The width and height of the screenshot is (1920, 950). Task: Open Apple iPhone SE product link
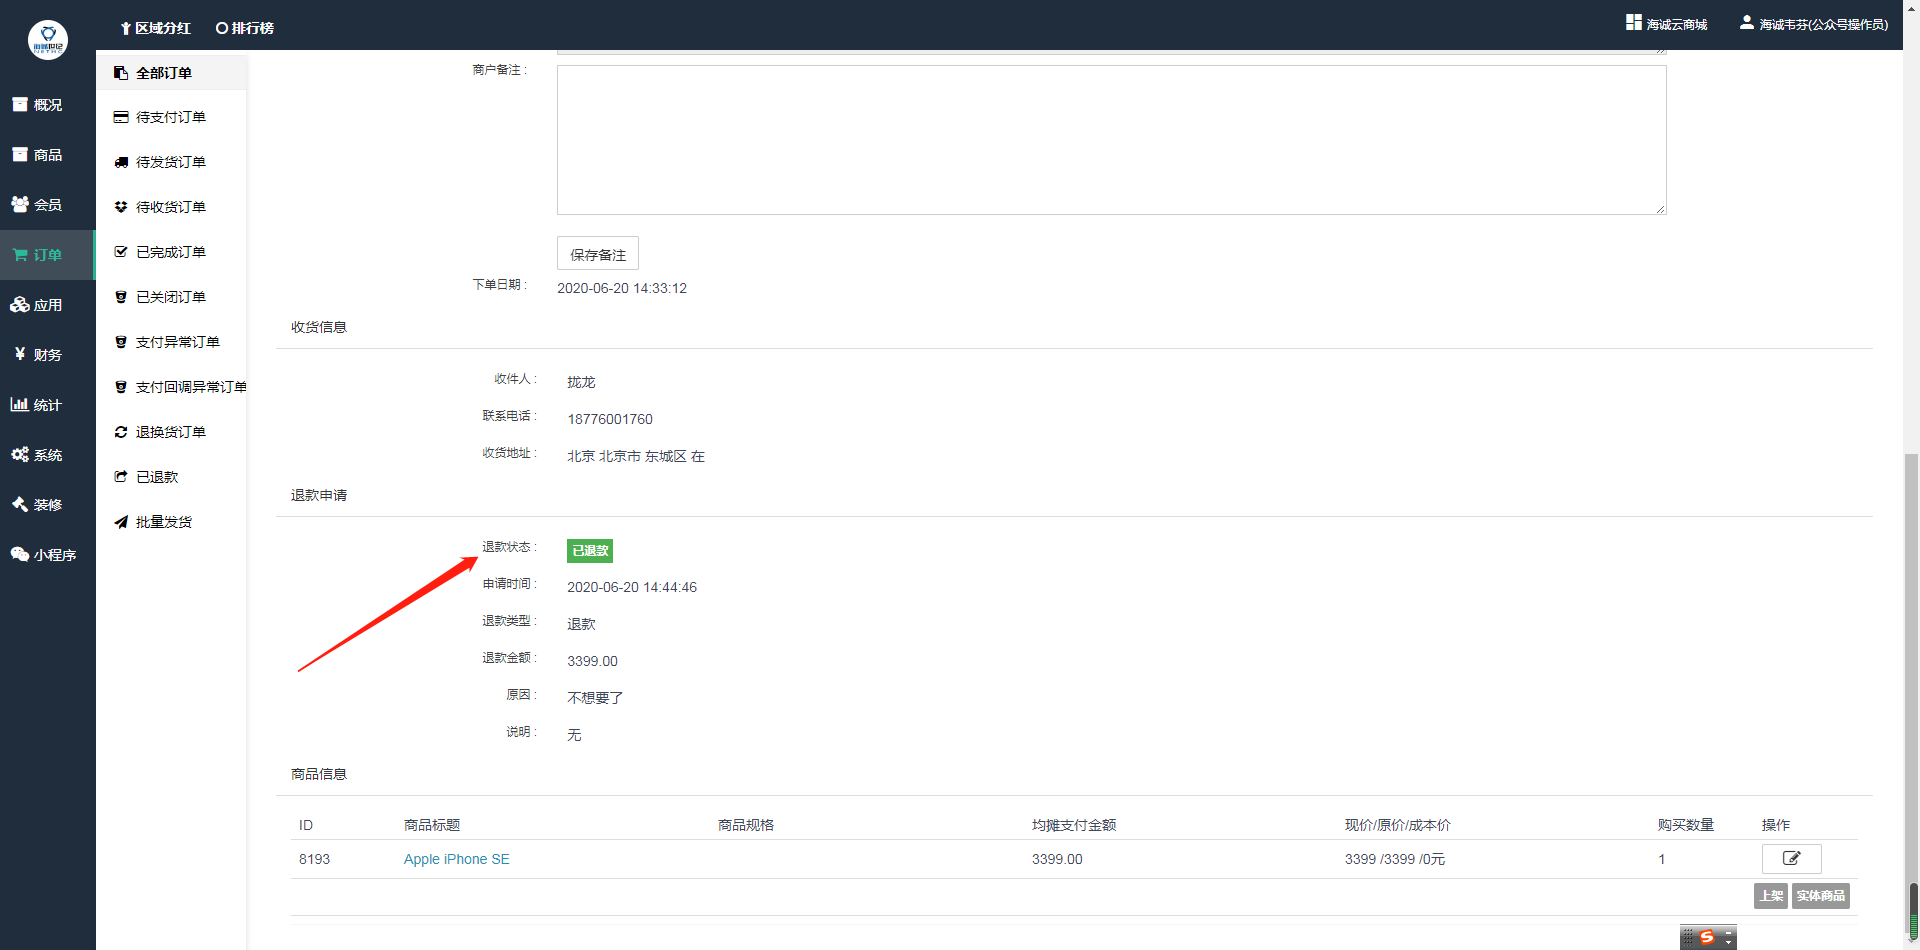(457, 859)
